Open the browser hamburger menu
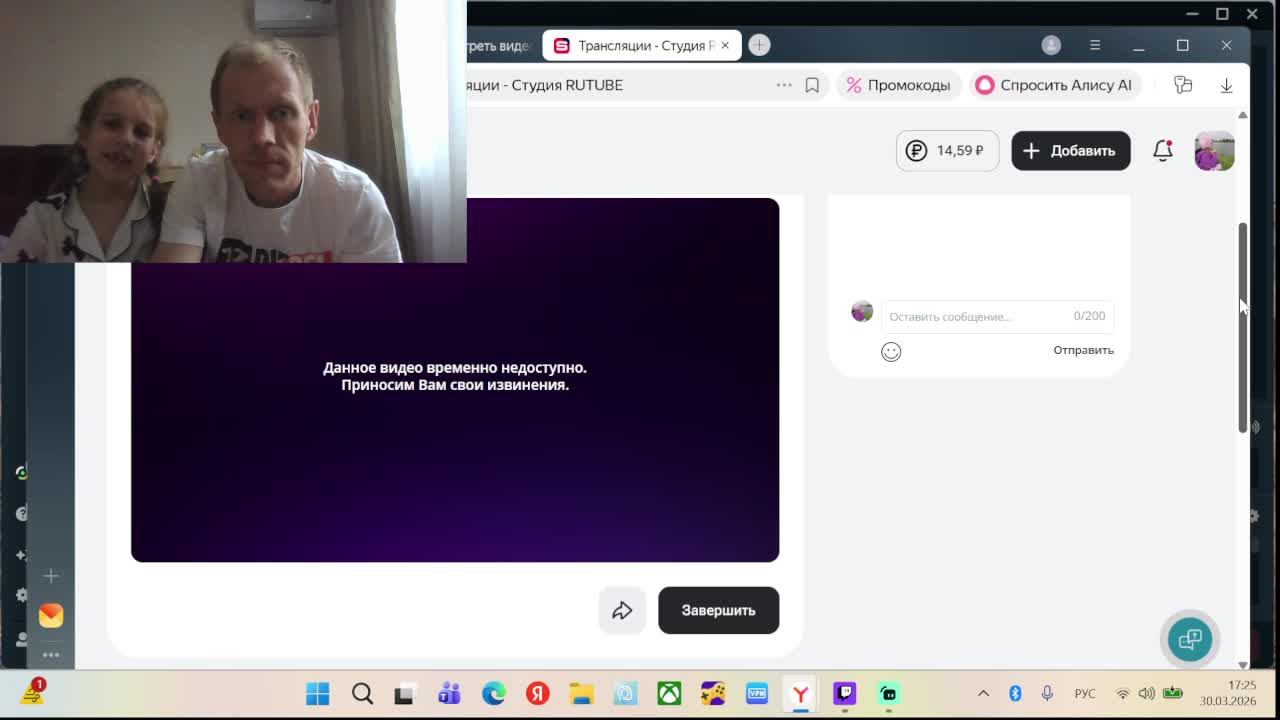 1095,45
